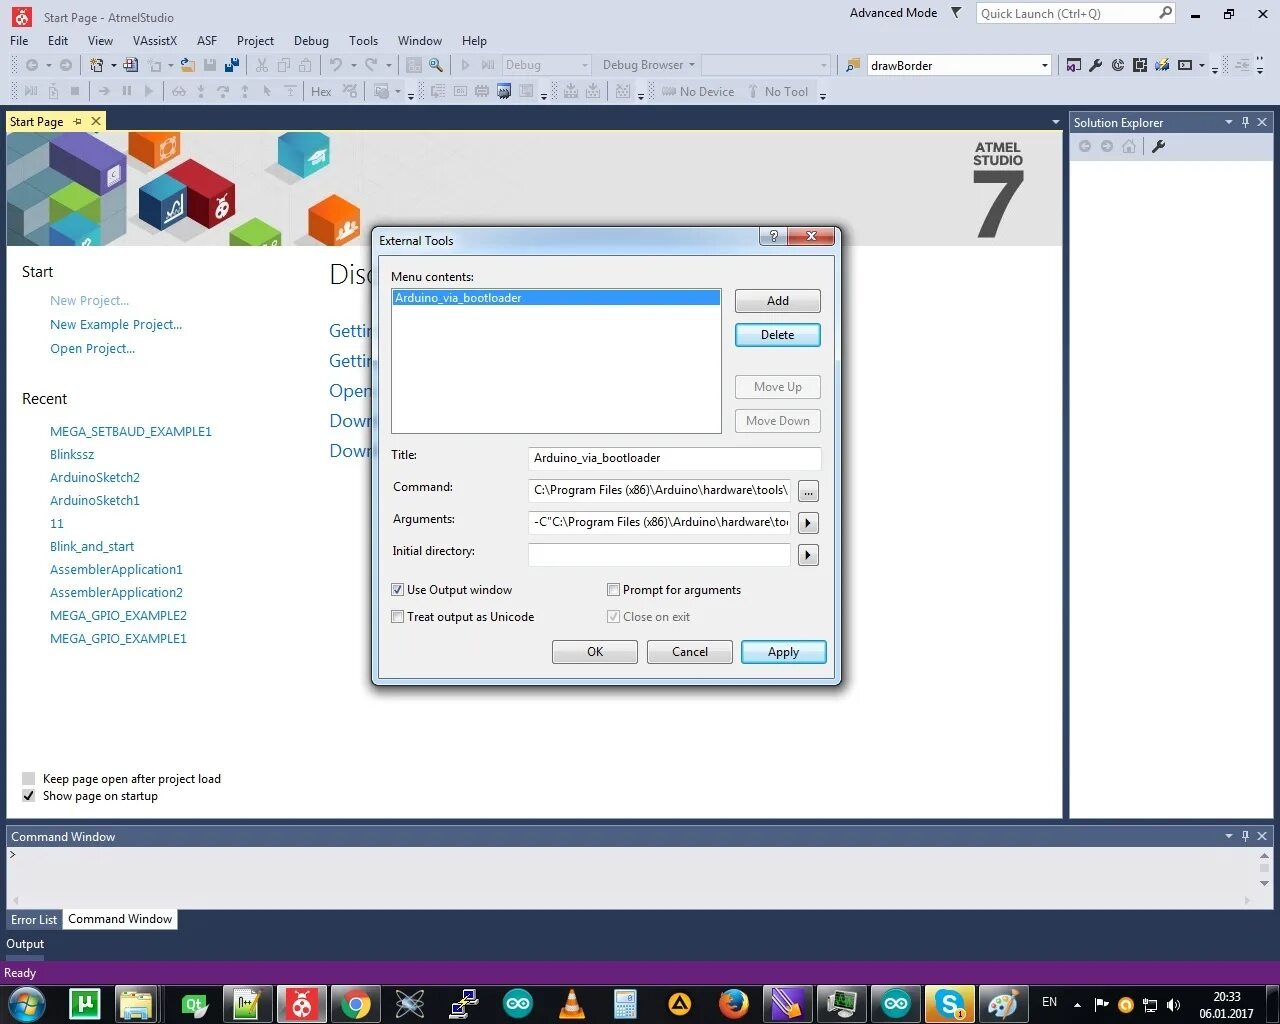This screenshot has height=1024, width=1280.
Task: Uncheck Use Output window checkbox
Action: click(x=397, y=590)
